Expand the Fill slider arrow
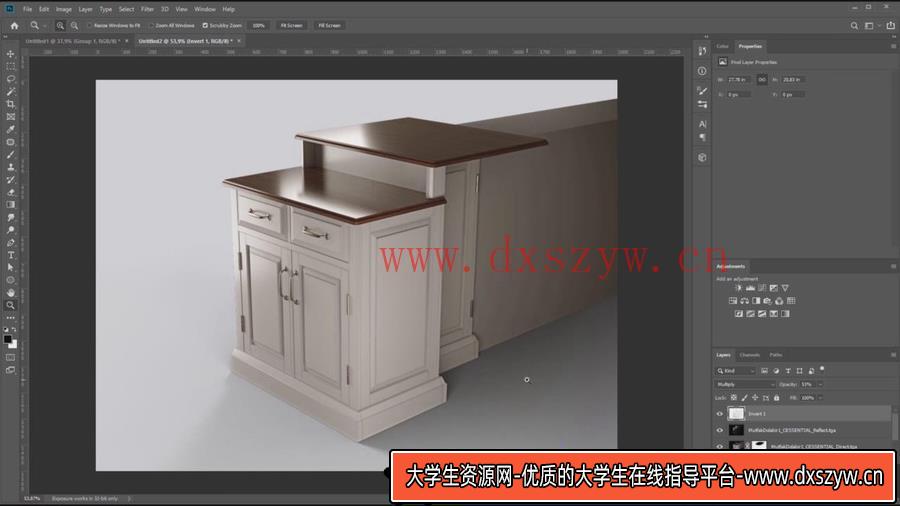This screenshot has width=900, height=506. point(820,398)
